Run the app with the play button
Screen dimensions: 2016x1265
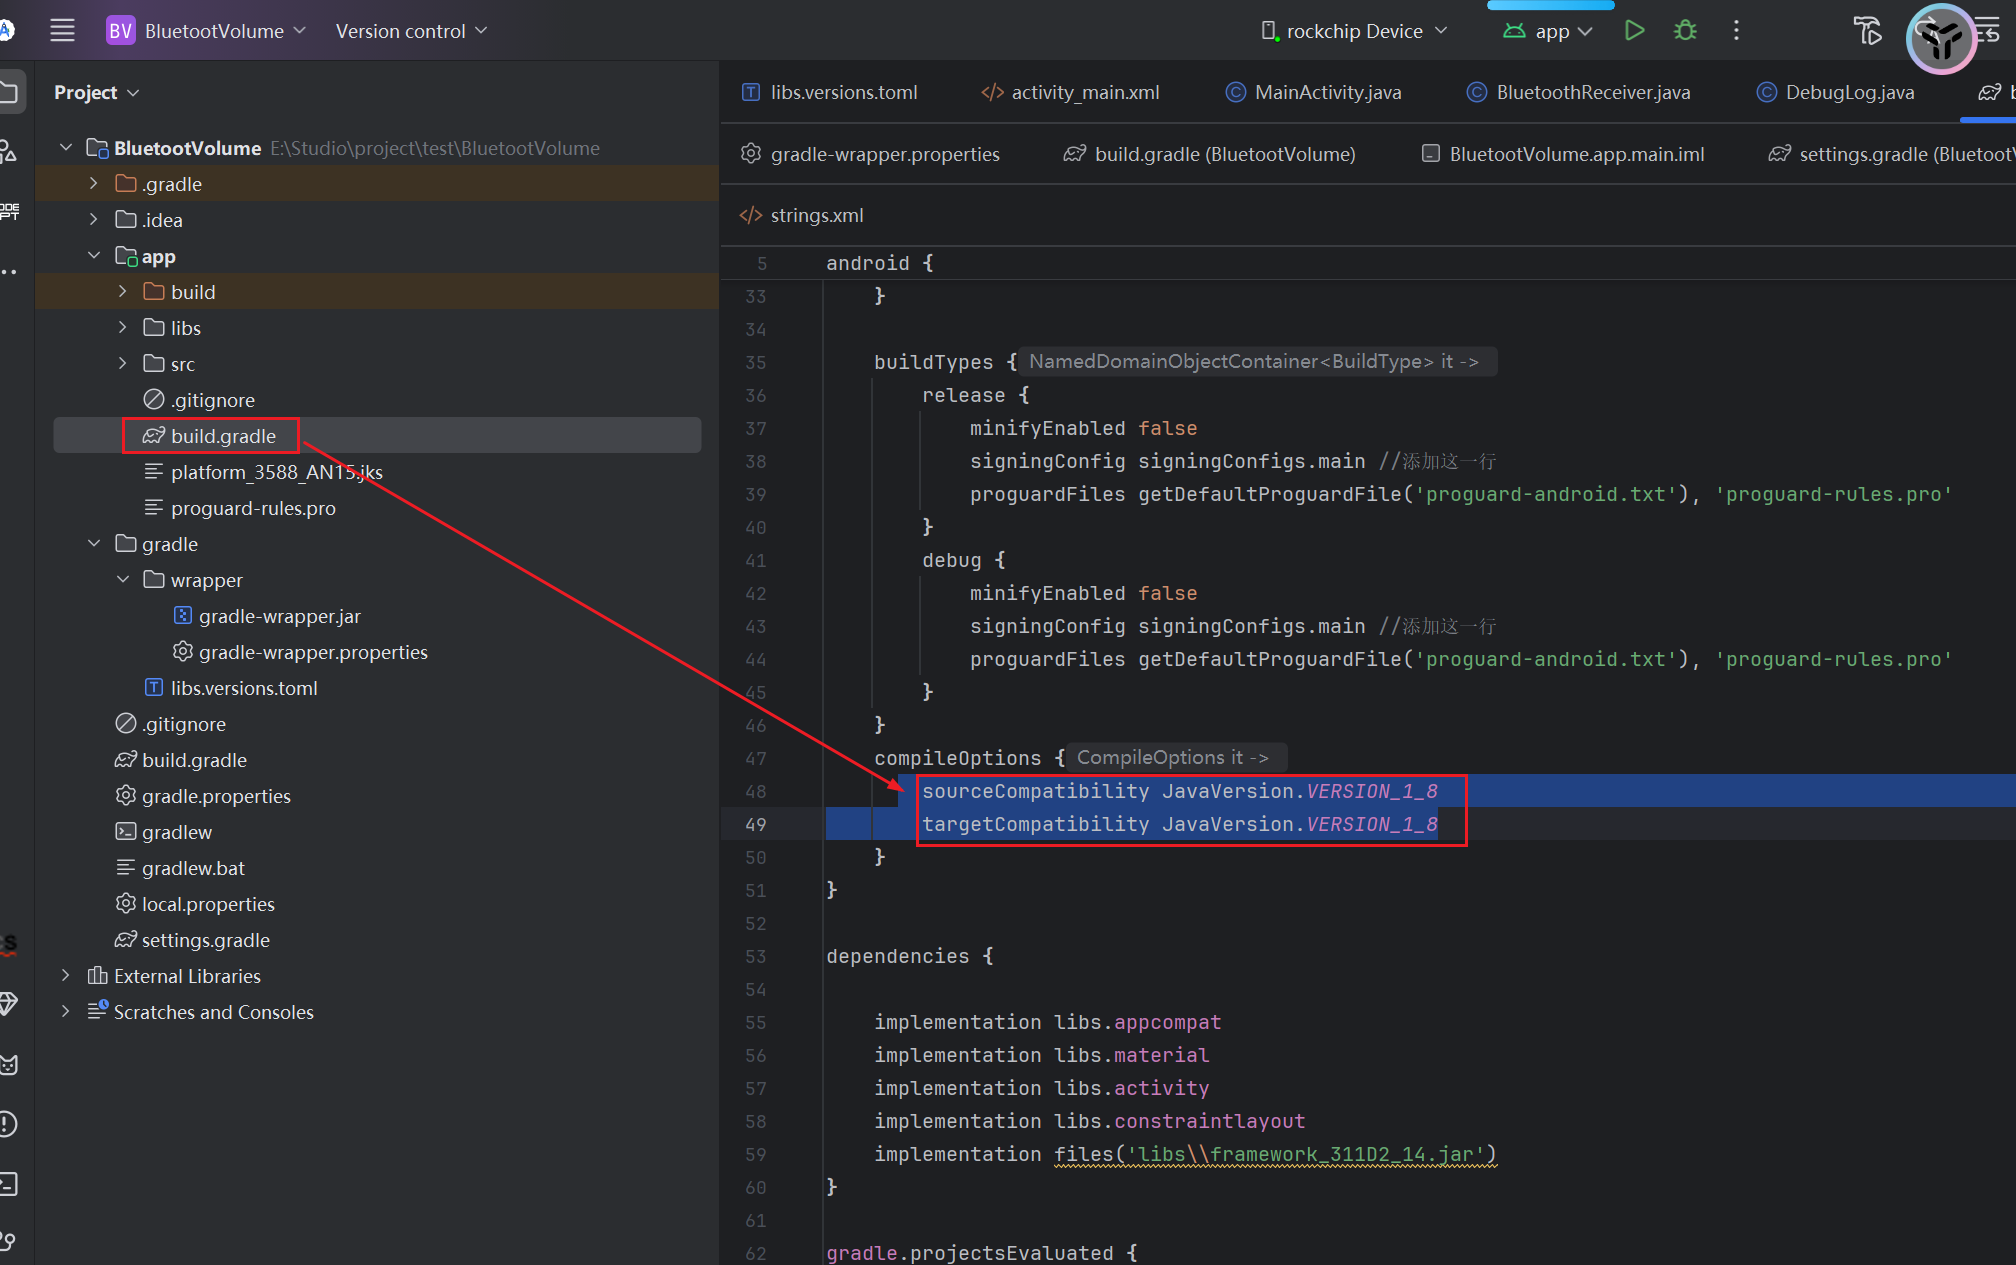pos(1634,31)
